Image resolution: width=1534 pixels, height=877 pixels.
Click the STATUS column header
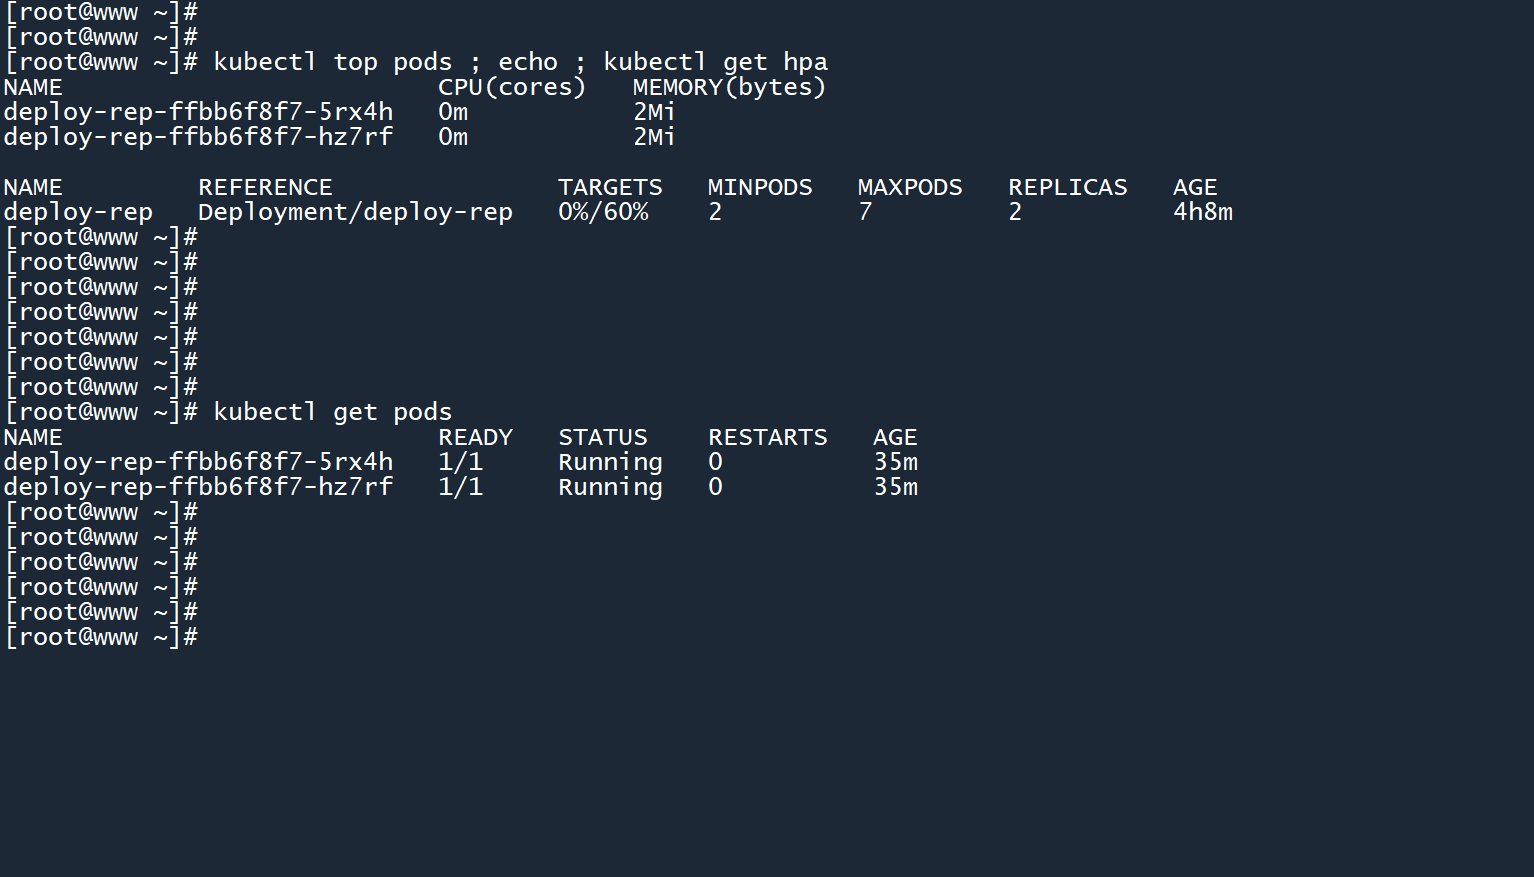coord(603,437)
